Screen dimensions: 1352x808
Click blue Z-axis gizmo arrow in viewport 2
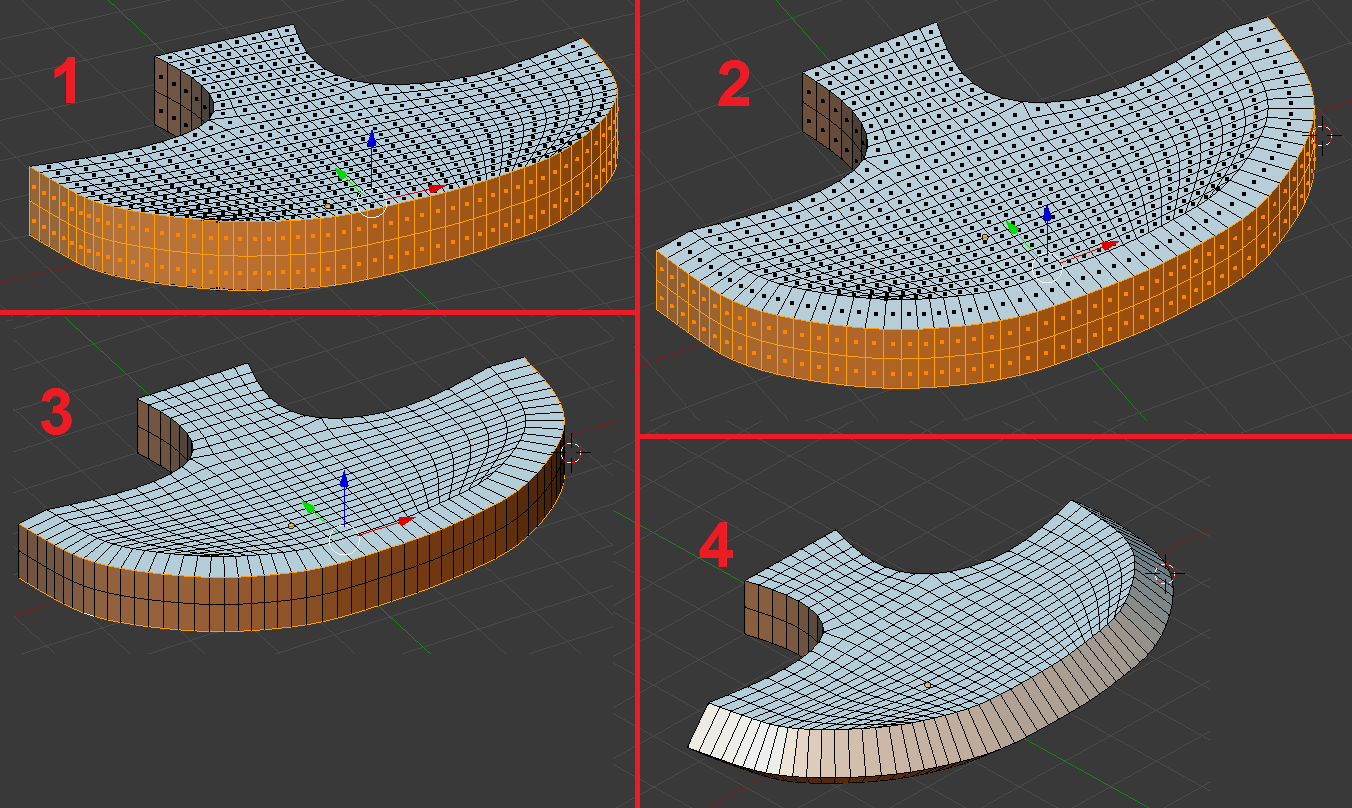1047,214
